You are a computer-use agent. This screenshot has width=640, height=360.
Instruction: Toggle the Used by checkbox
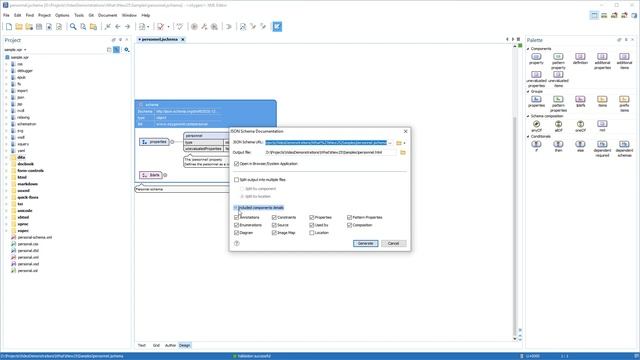click(311, 225)
